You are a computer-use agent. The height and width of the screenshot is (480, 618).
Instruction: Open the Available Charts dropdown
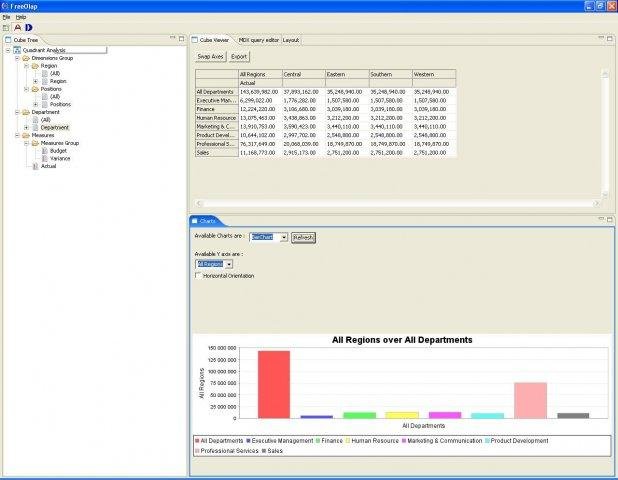[284, 238]
